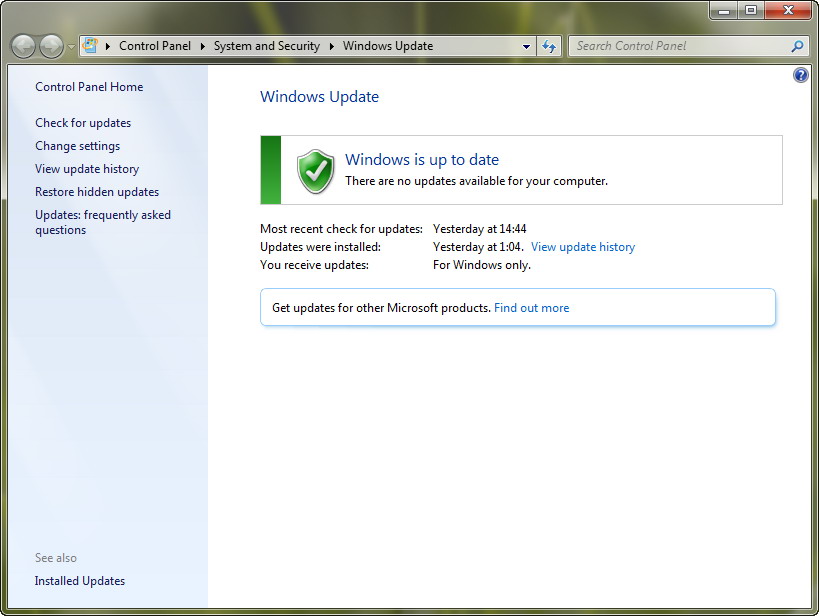This screenshot has width=819, height=616.
Task: Expand the arrow before Control Panel breadcrumb
Action: (x=108, y=46)
